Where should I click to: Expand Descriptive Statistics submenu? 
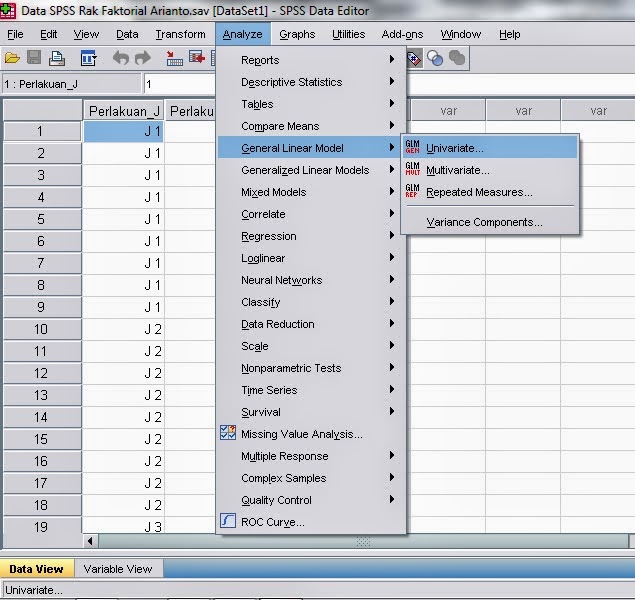pyautogui.click(x=311, y=82)
